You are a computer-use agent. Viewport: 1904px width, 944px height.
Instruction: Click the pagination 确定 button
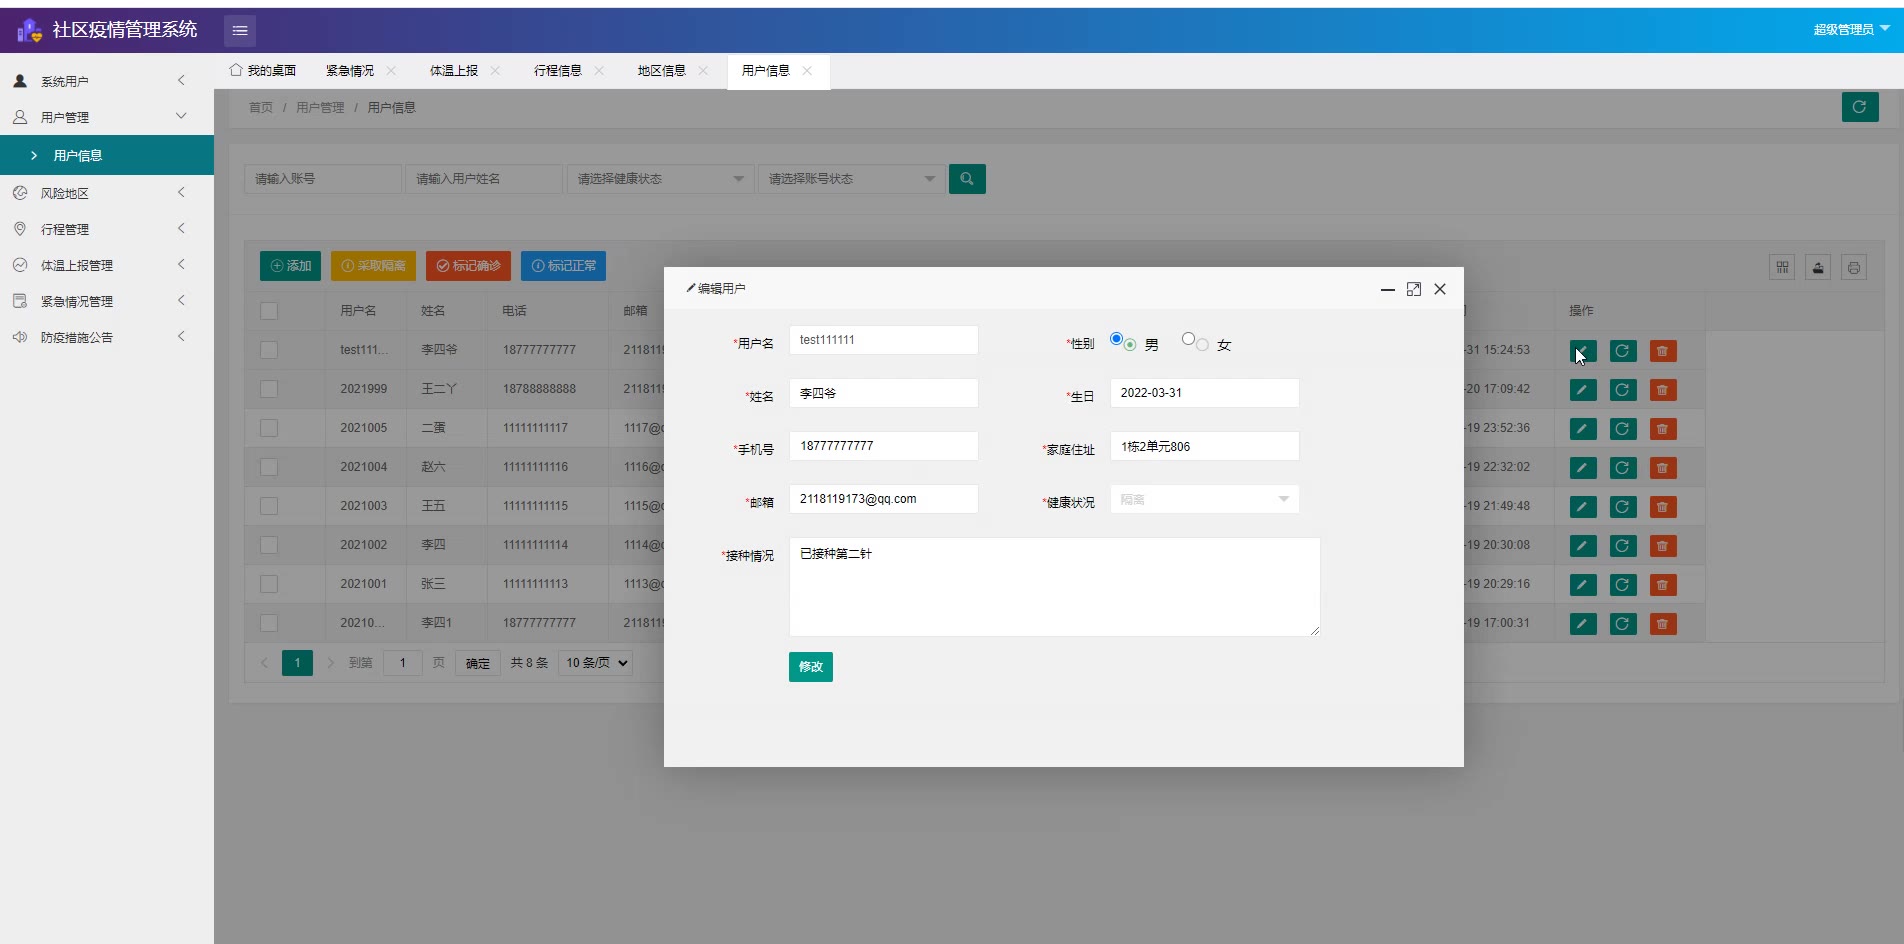(x=478, y=663)
